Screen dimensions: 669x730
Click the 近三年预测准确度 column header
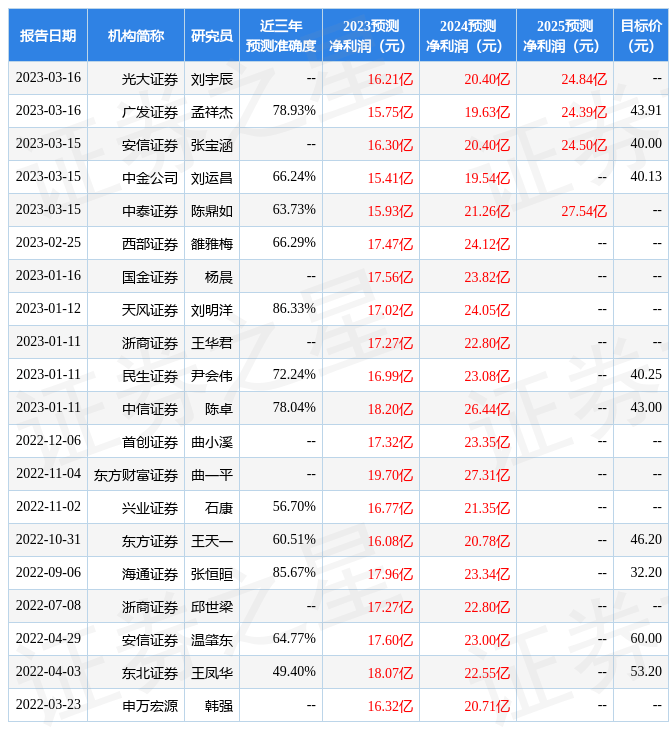point(281,36)
